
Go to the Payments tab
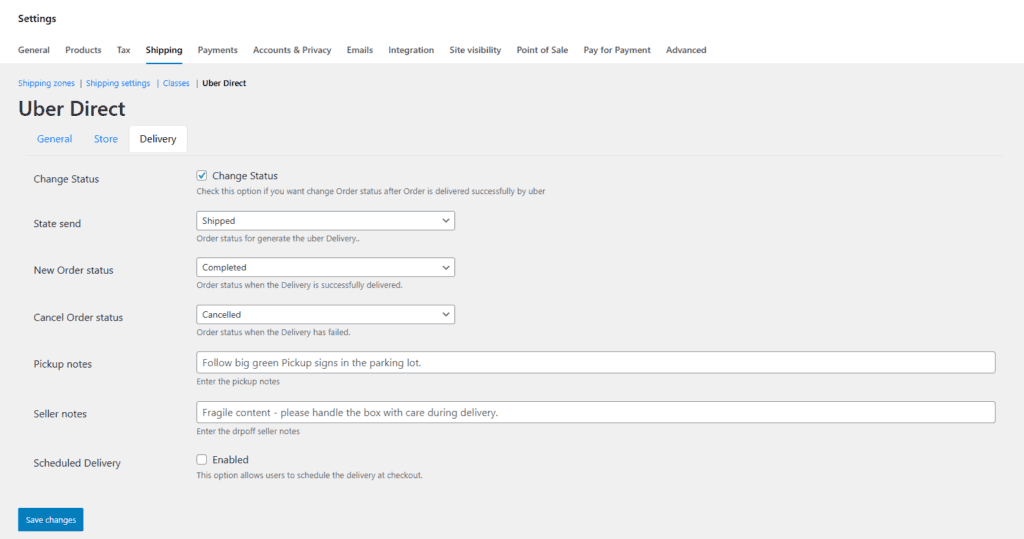click(217, 50)
